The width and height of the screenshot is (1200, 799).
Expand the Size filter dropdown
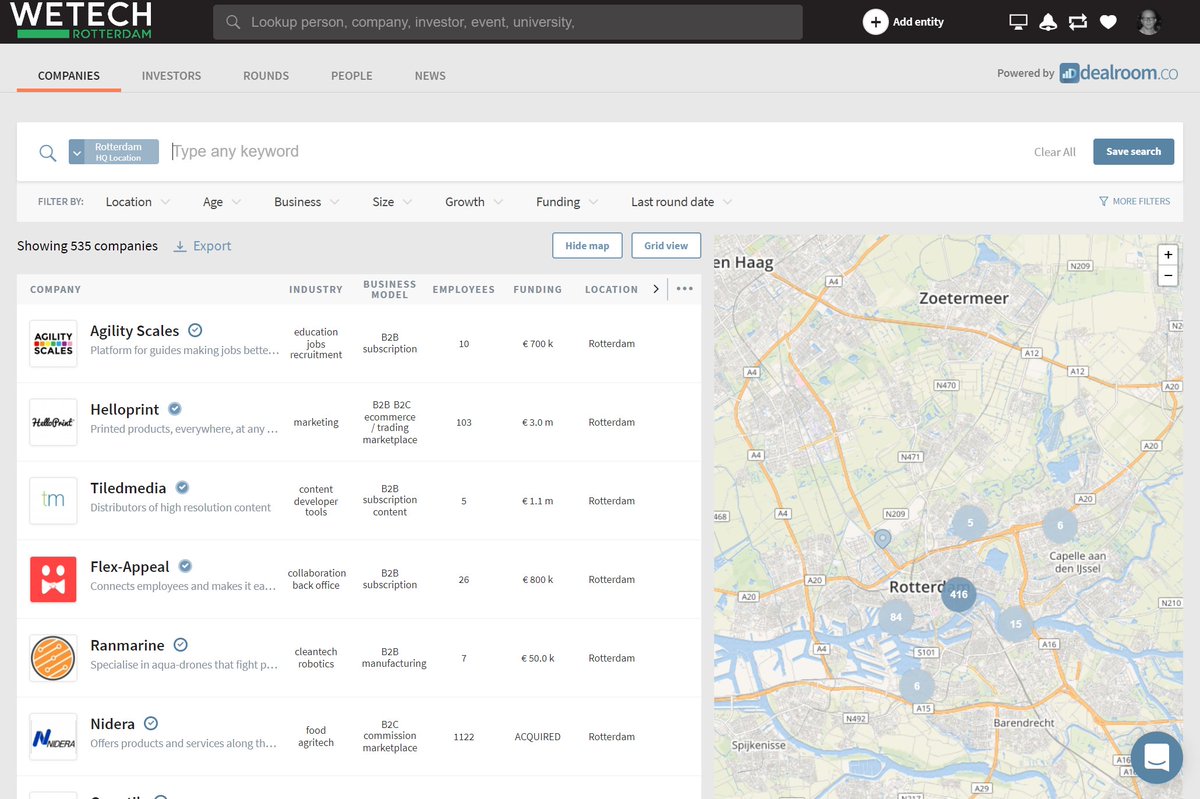392,202
